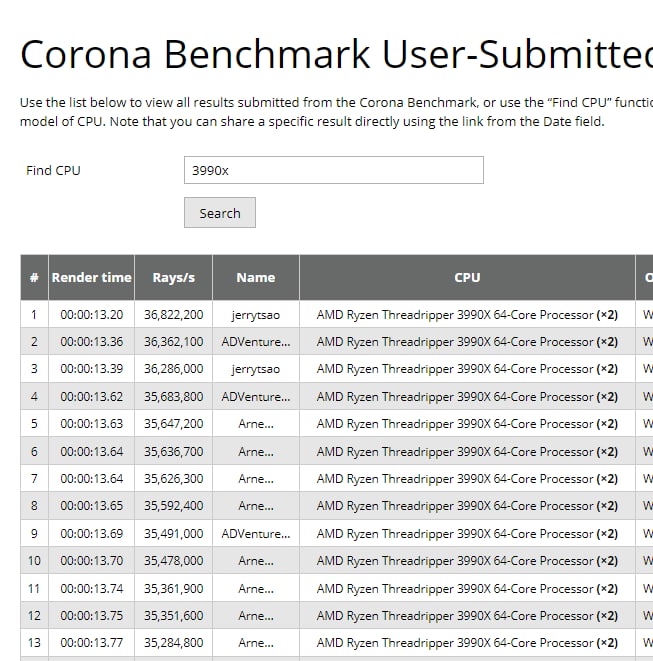
Task: Click row number 10
Action: coord(34,561)
